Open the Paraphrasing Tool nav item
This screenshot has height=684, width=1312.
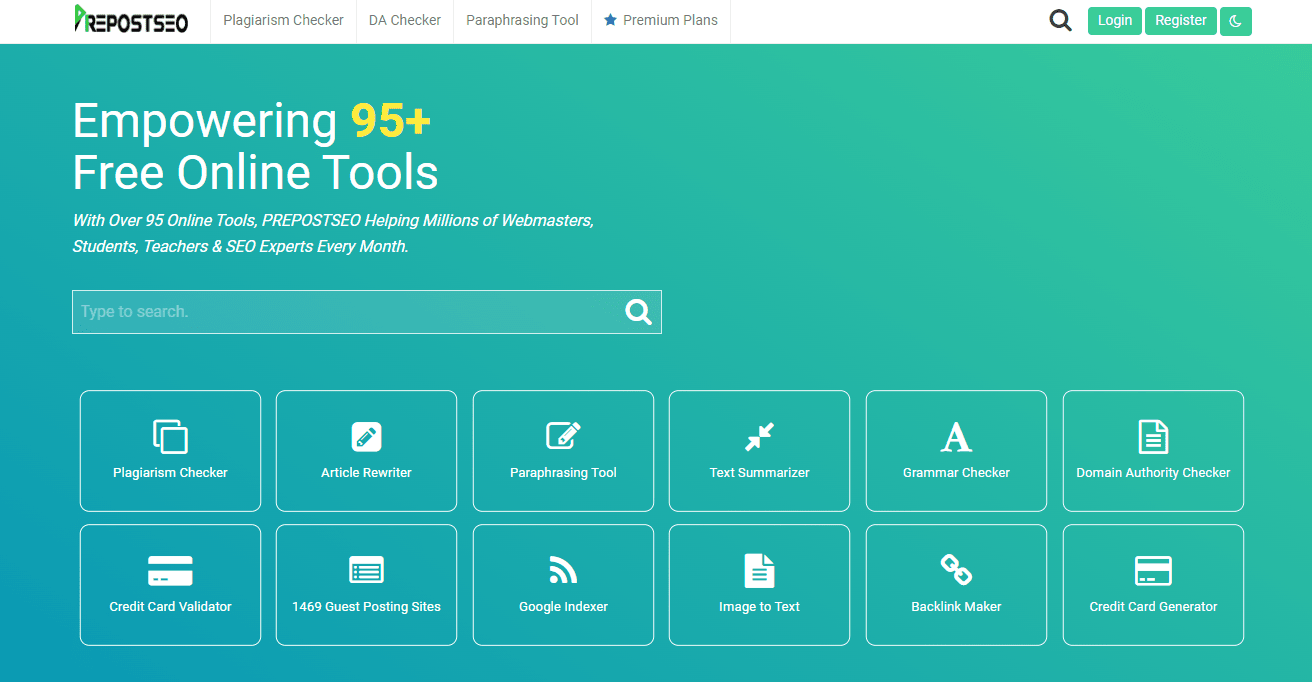[522, 20]
